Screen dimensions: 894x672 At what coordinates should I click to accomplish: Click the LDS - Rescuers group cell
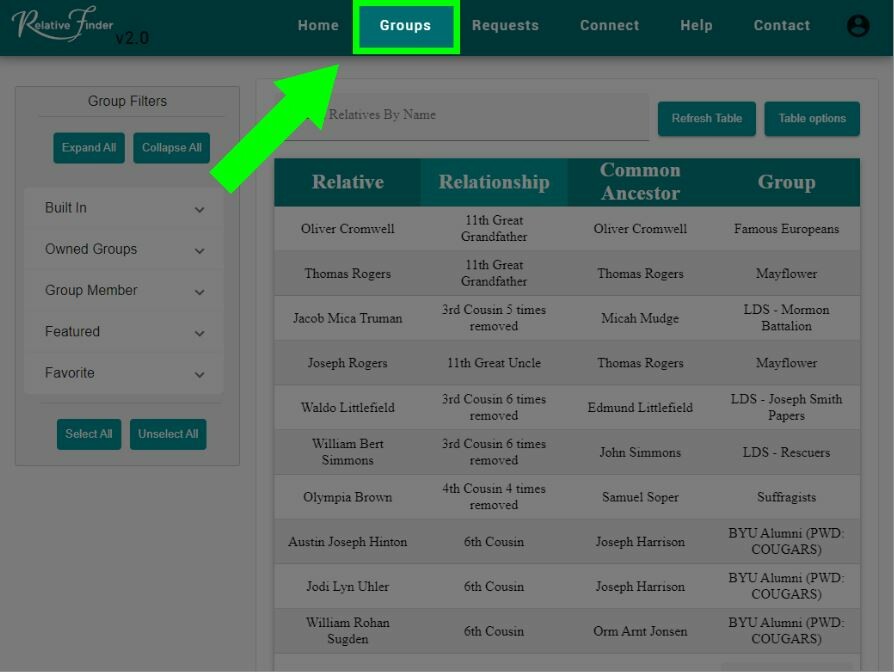pyautogui.click(x=786, y=452)
